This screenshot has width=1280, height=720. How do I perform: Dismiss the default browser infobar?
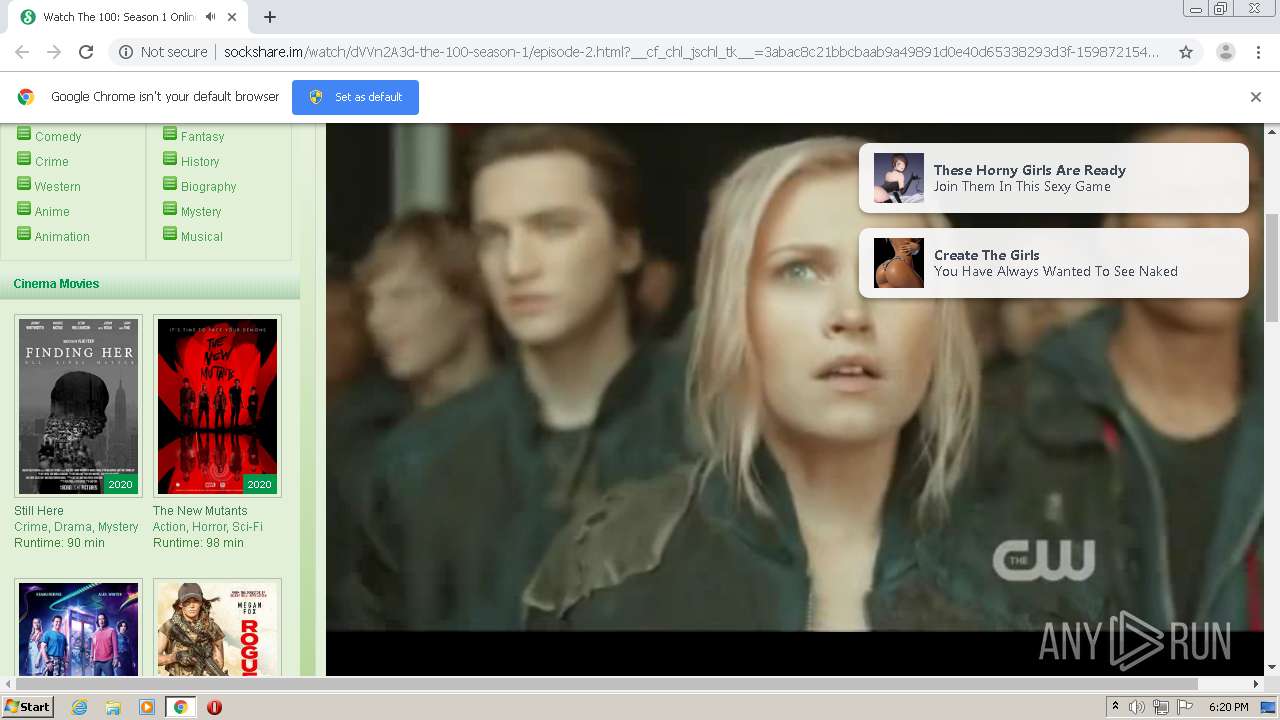(x=1256, y=97)
